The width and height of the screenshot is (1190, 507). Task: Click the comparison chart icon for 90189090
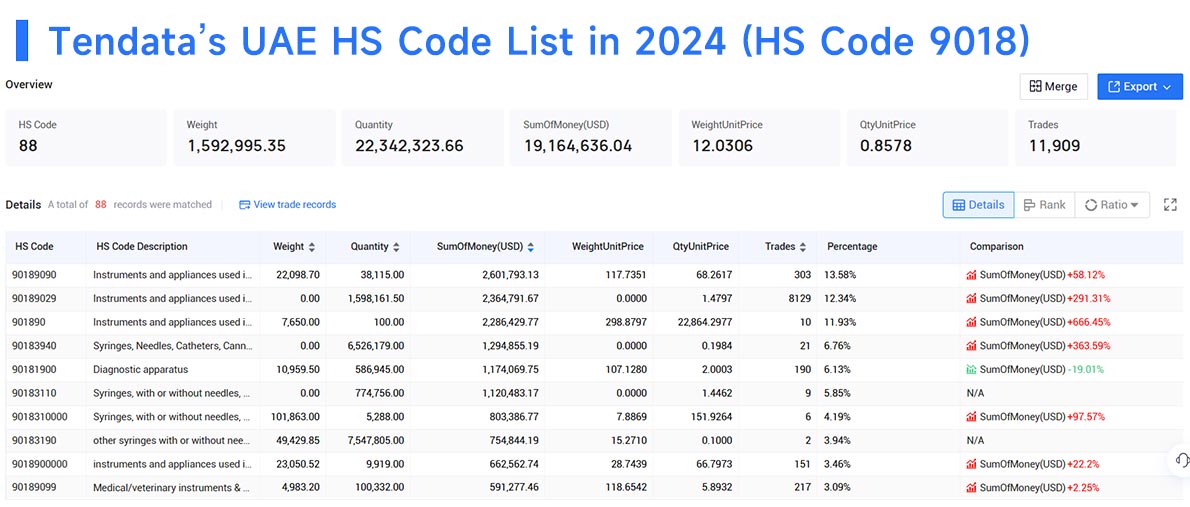click(x=971, y=275)
